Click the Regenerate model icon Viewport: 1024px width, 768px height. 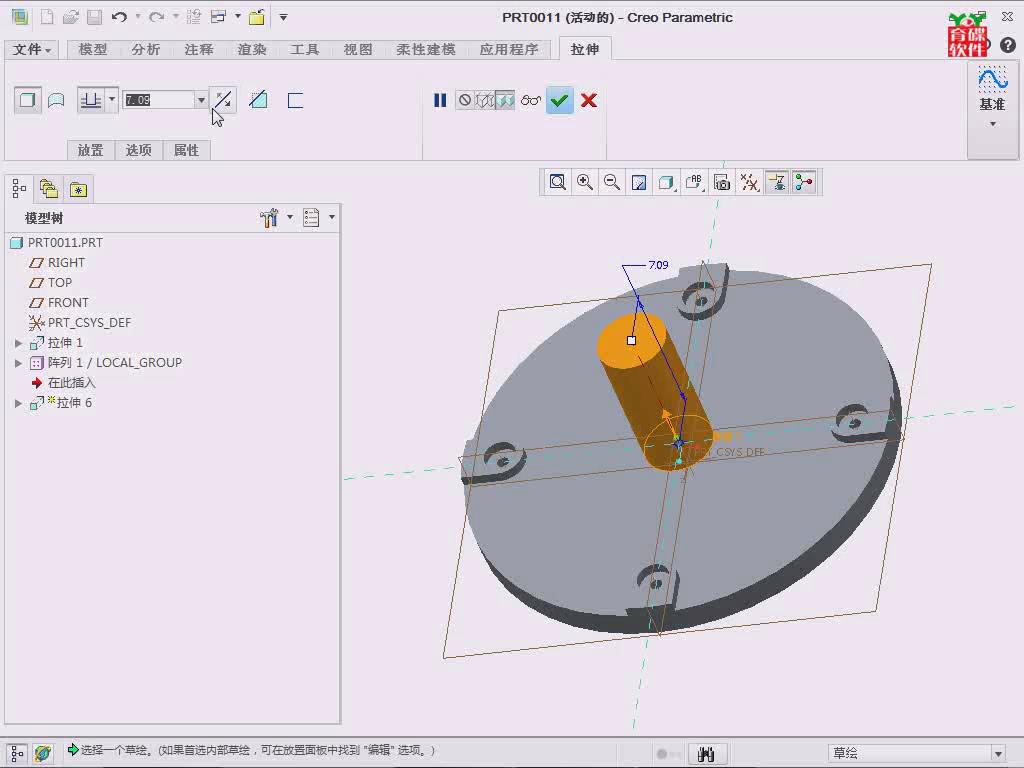point(194,17)
